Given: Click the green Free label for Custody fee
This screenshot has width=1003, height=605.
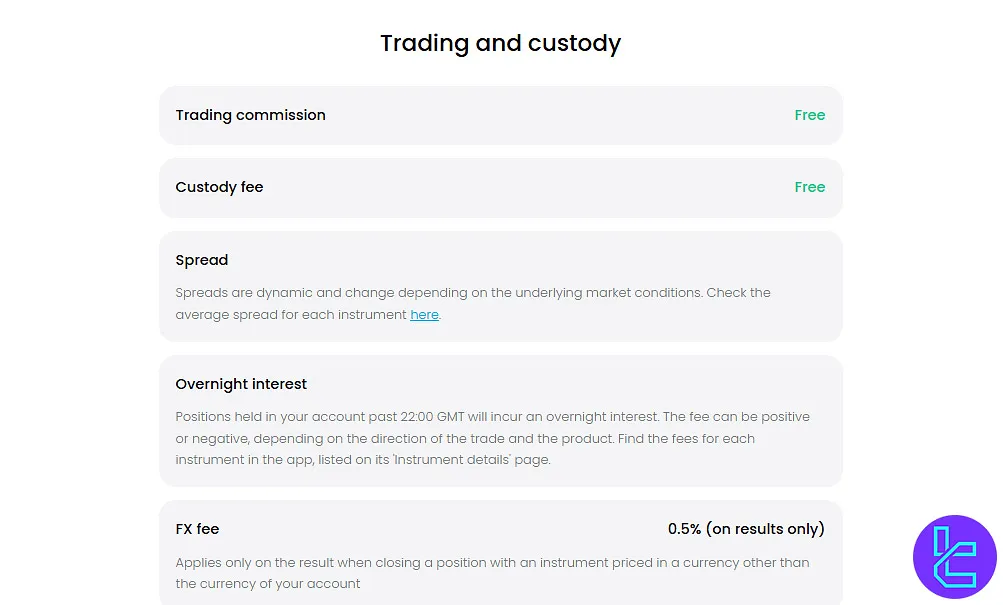Looking at the screenshot, I should click(809, 187).
